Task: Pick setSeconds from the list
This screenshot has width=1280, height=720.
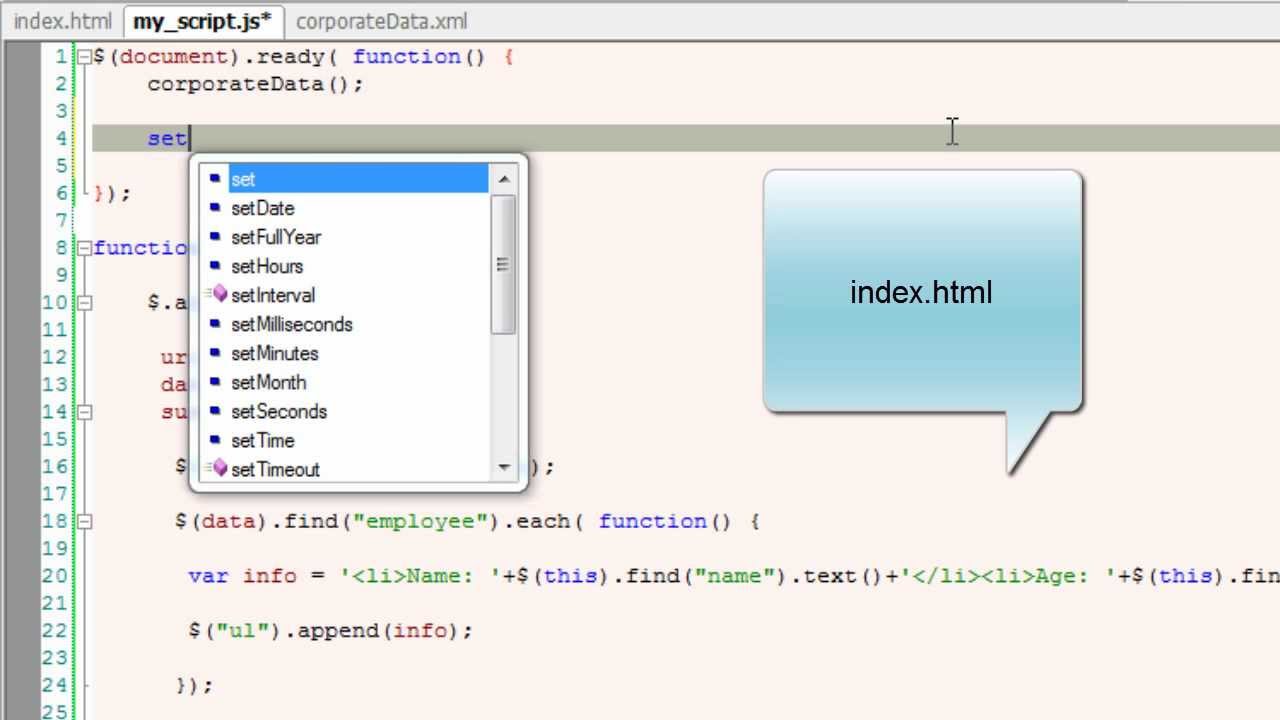Action: coord(278,411)
